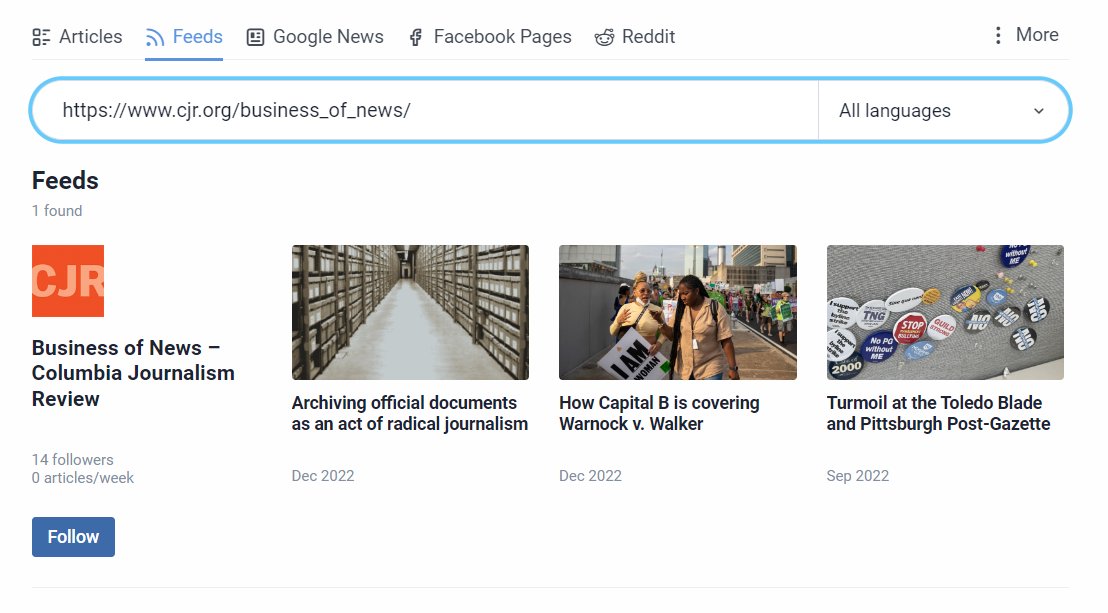Select the Feeds tab label
Screen dimensions: 1108x613
pos(198,37)
